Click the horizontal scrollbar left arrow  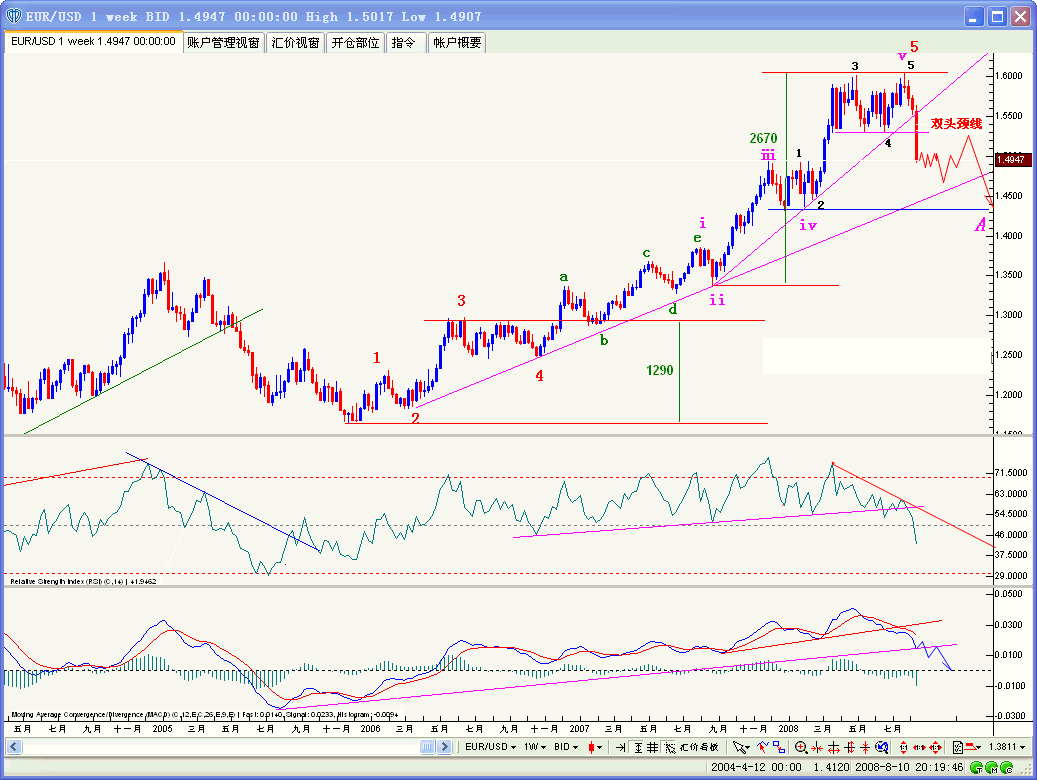coord(10,747)
